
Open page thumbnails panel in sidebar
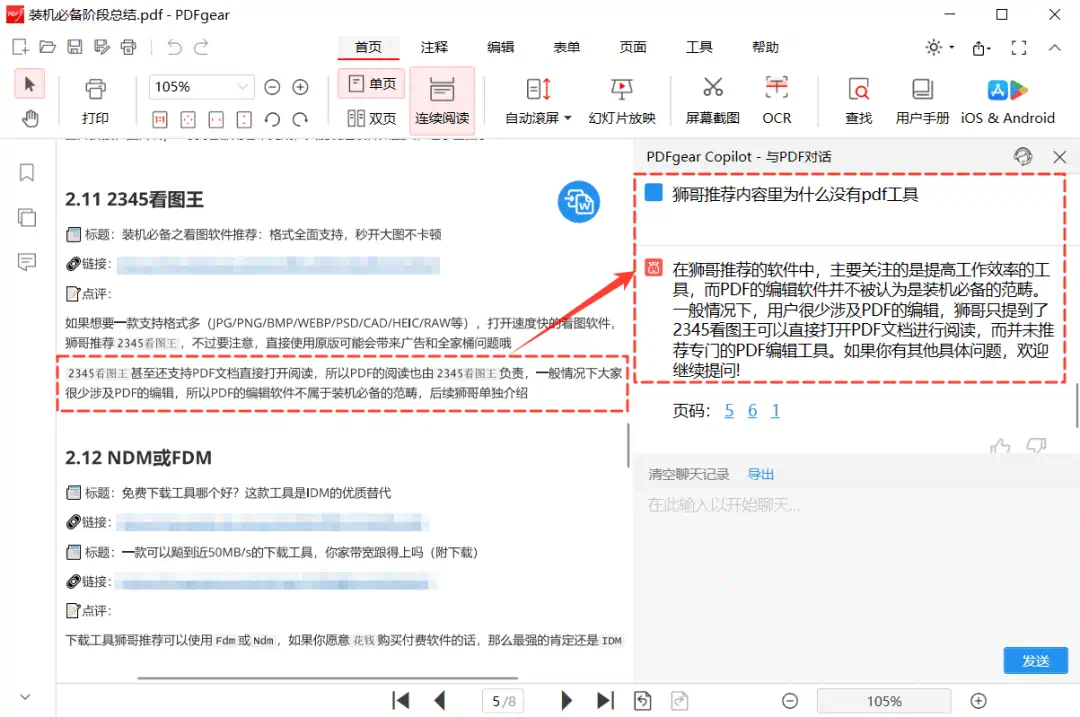click(x=26, y=218)
